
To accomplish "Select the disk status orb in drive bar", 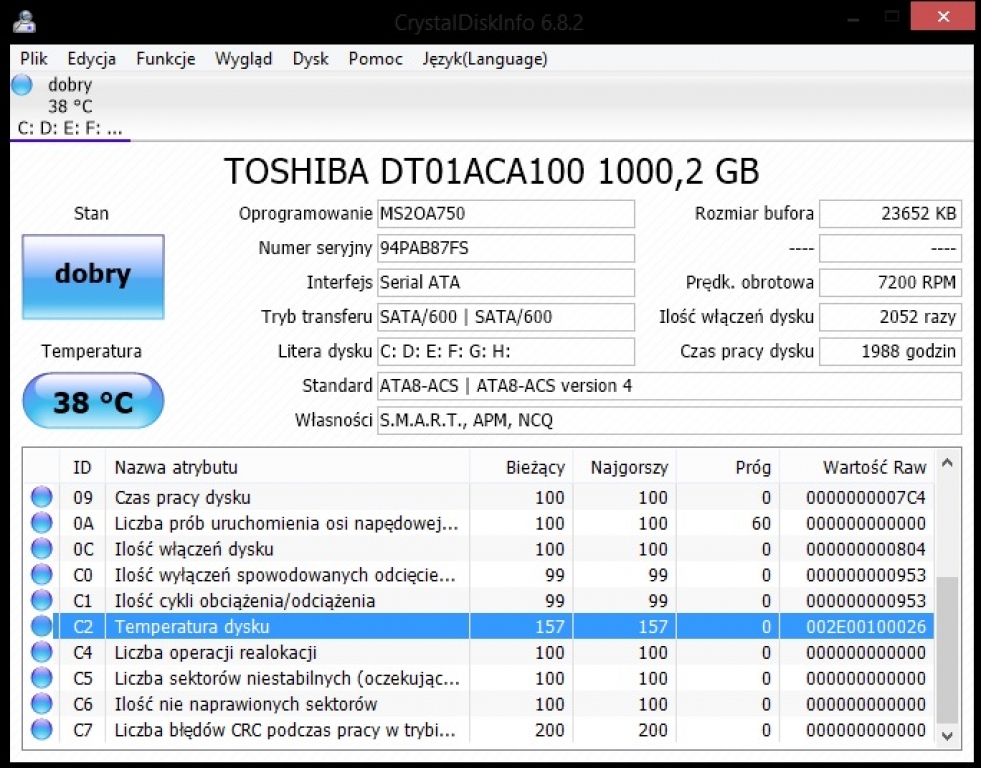I will click(x=22, y=84).
